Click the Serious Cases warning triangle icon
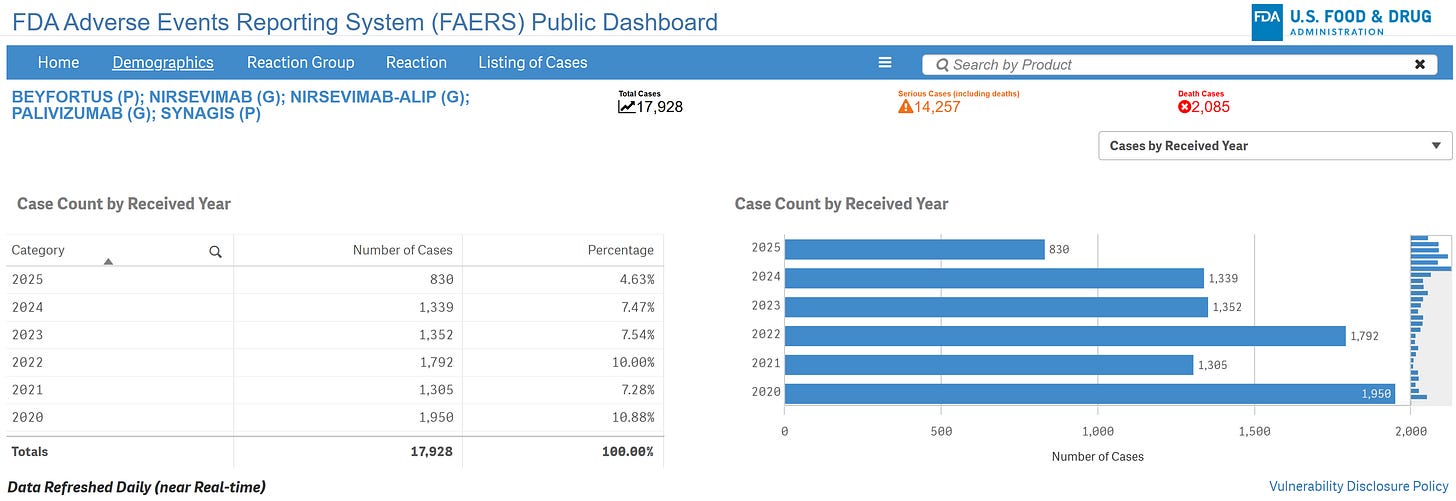 tap(906, 107)
